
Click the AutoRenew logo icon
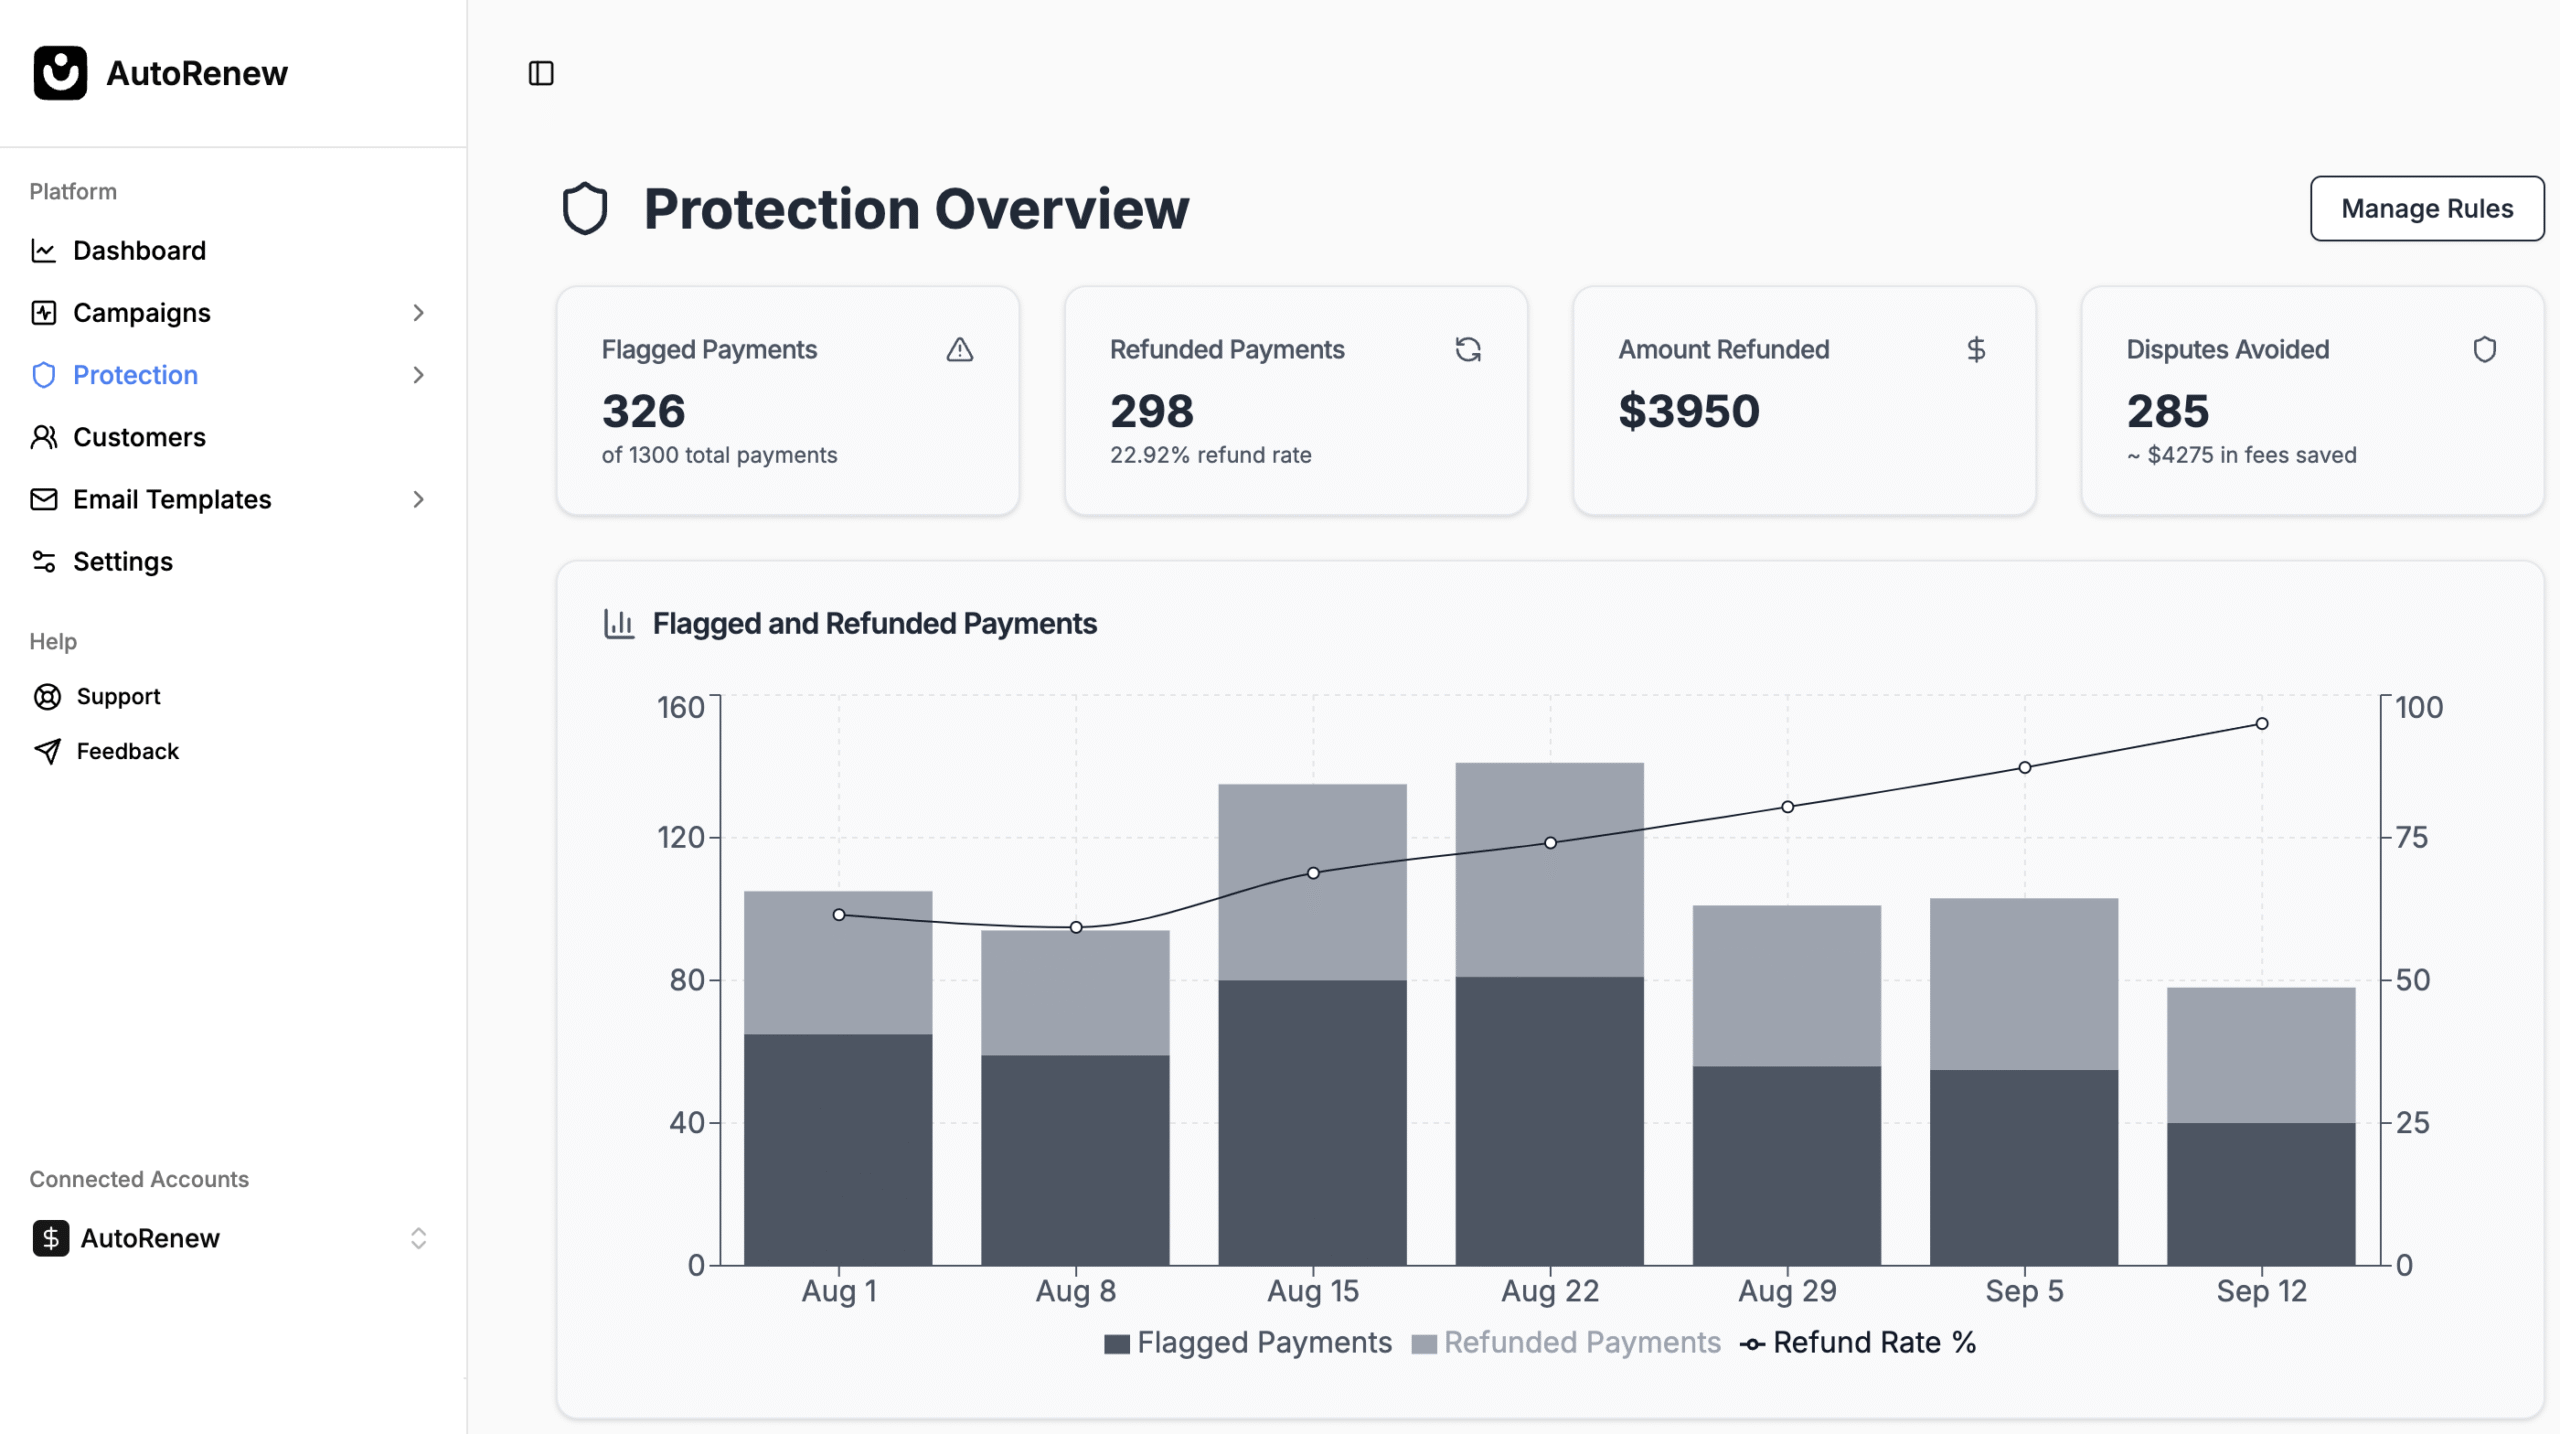click(60, 73)
